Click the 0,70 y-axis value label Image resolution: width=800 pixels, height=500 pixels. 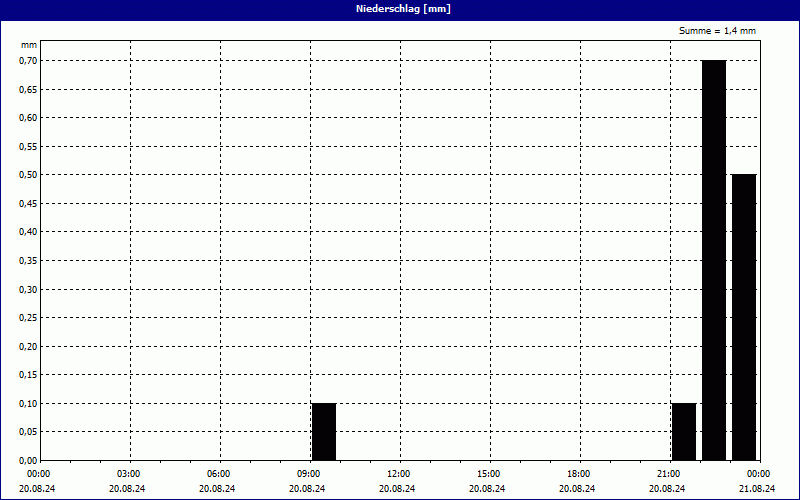pyautogui.click(x=27, y=60)
